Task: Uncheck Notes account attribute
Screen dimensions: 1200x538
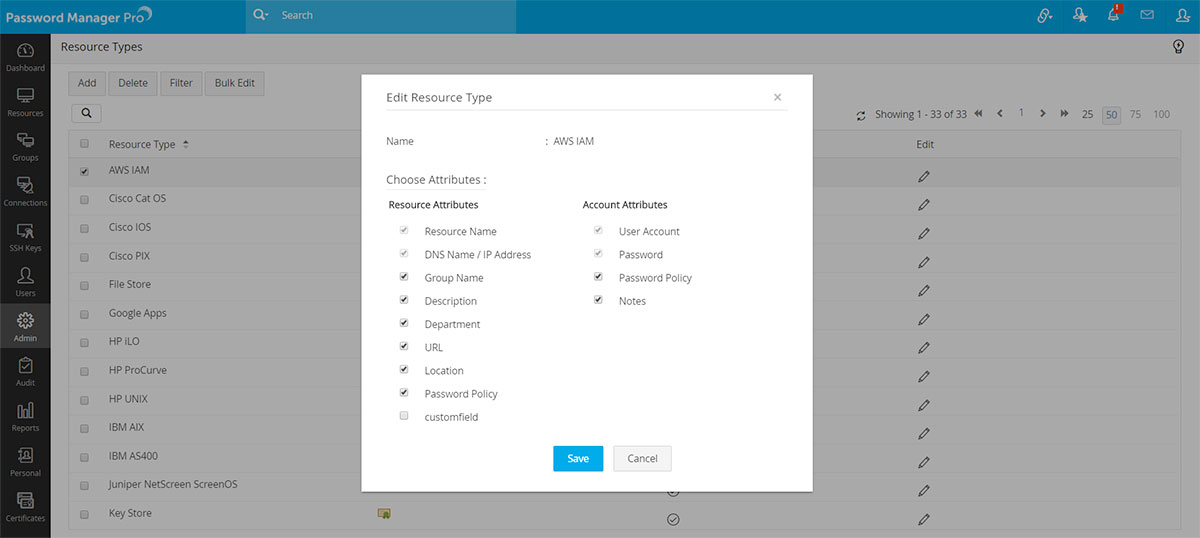Action: coord(598,300)
